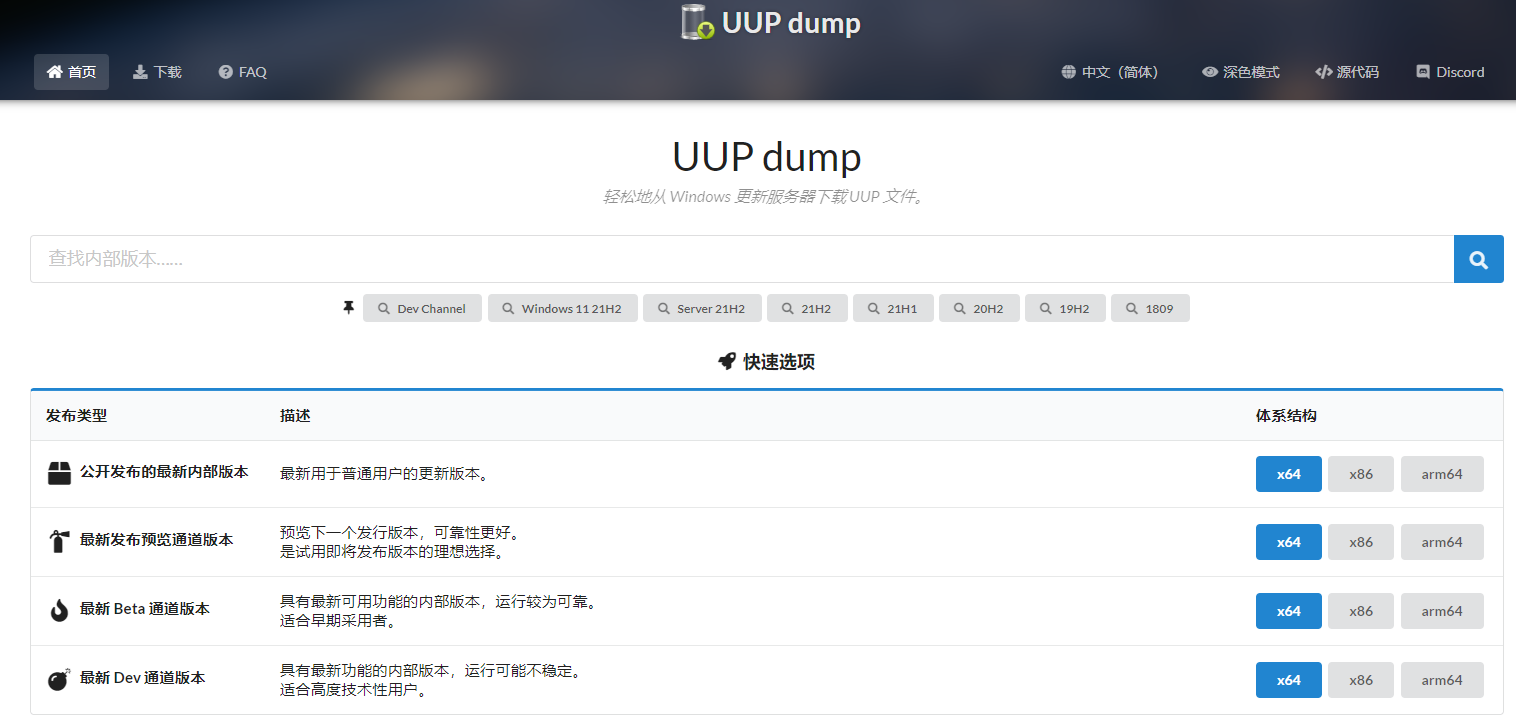Click the 描述 column header
Screen dimensions: 1516x724
point(295,415)
